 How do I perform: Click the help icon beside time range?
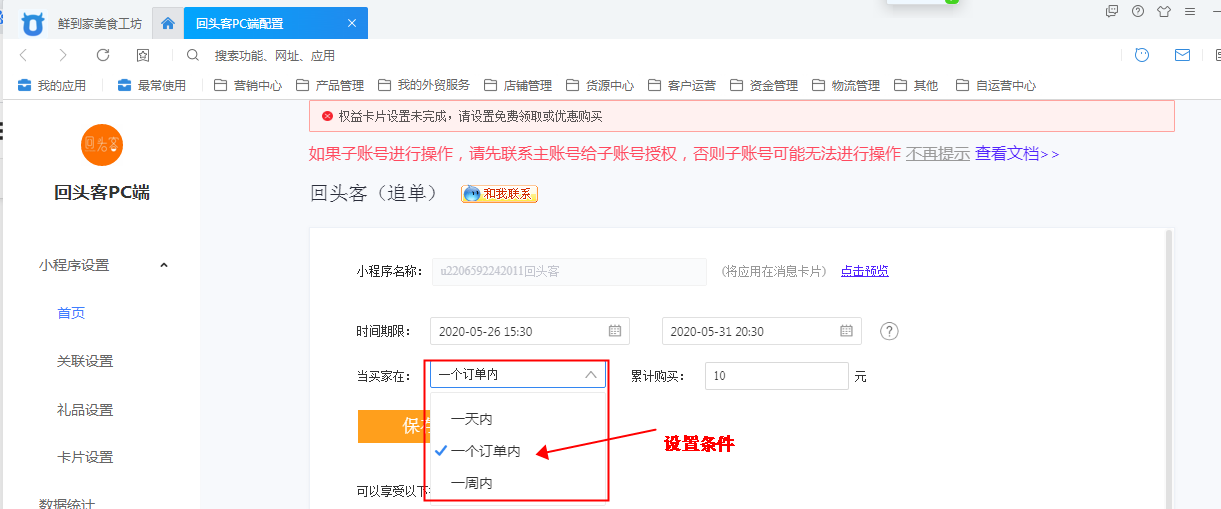pyautogui.click(x=889, y=331)
